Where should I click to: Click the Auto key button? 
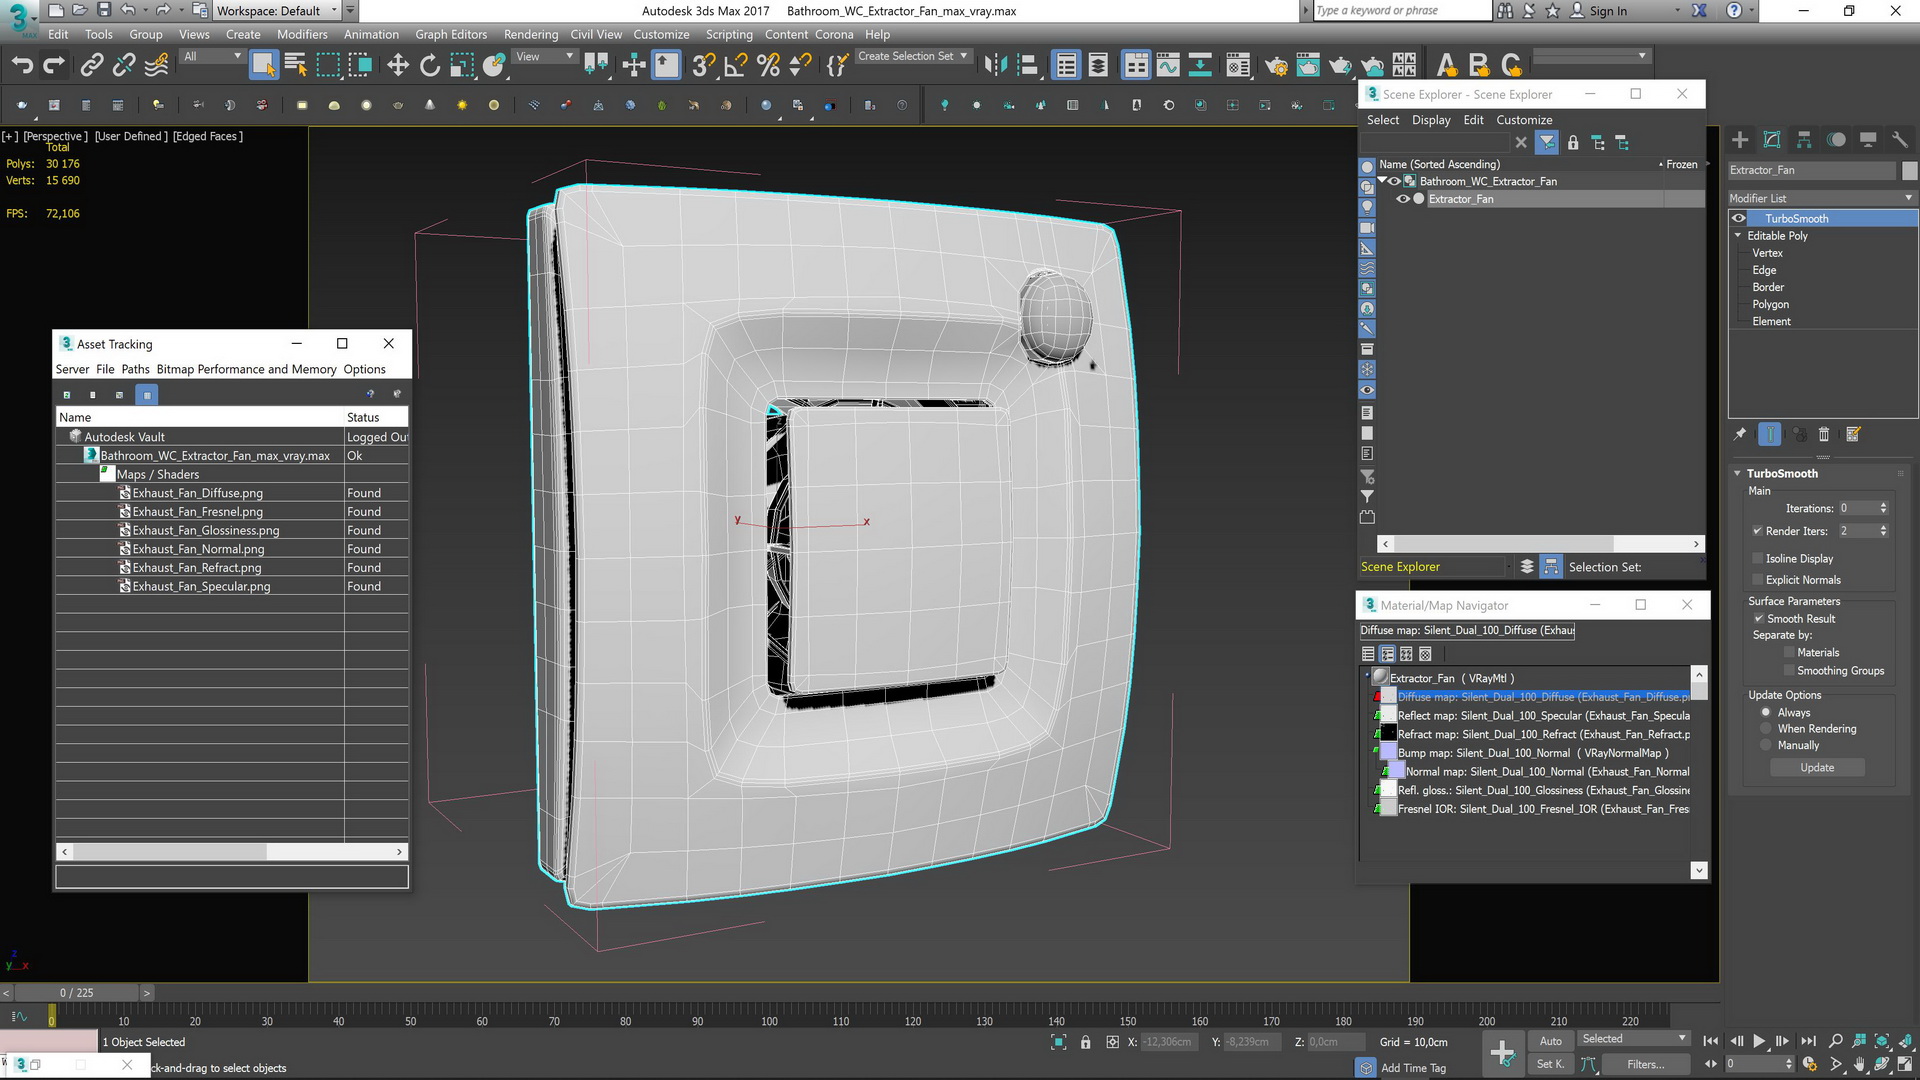[x=1550, y=1041]
